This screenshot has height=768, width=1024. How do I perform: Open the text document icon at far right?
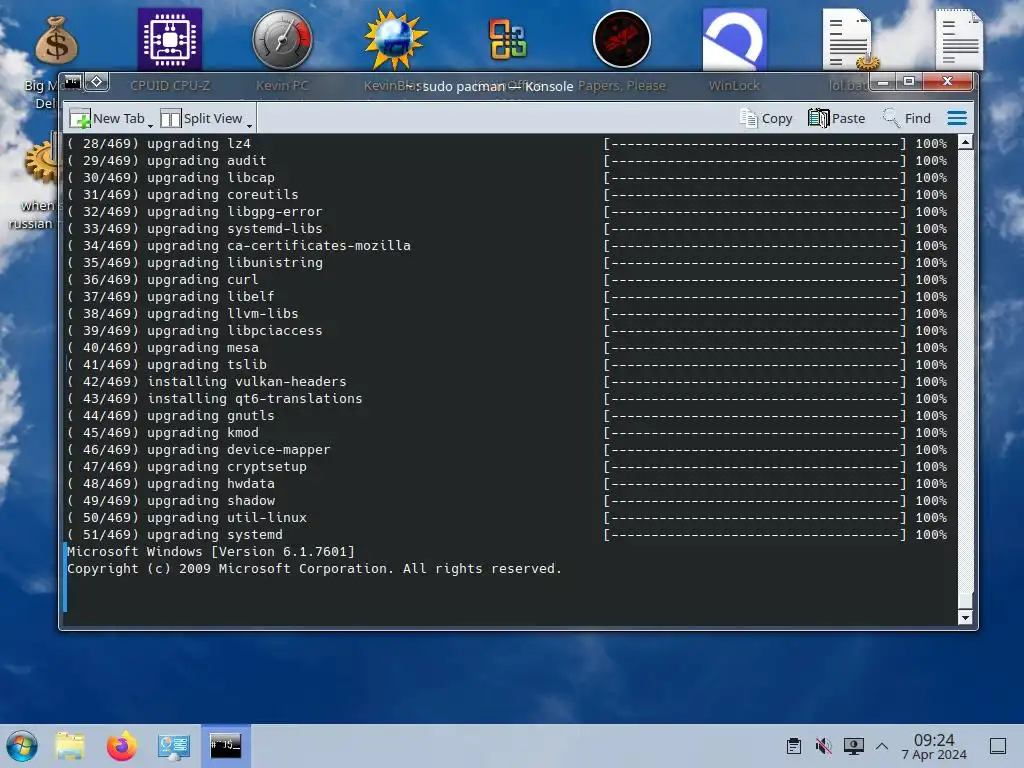pos(959,39)
